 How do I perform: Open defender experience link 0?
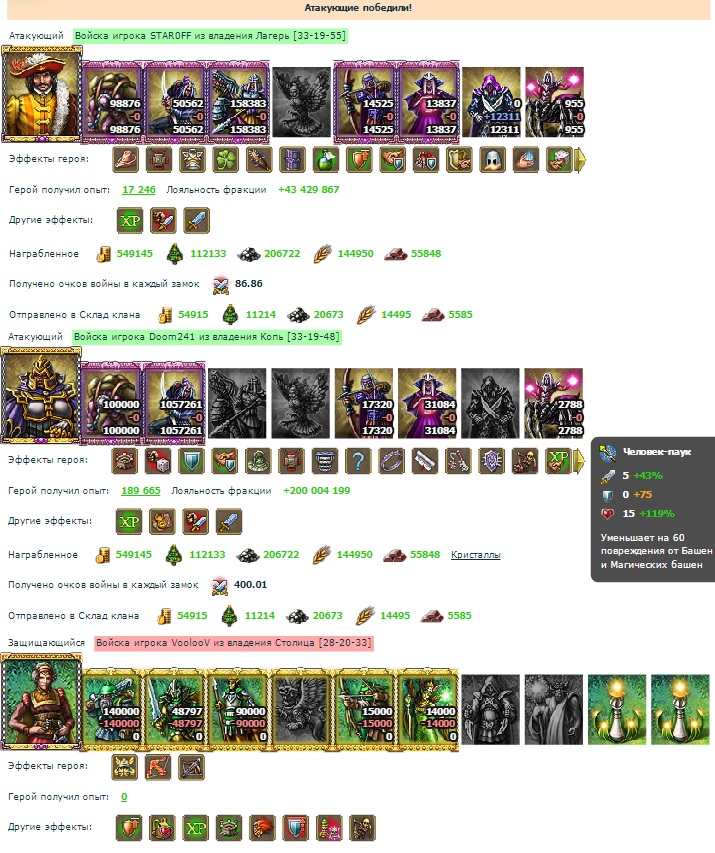(x=124, y=797)
